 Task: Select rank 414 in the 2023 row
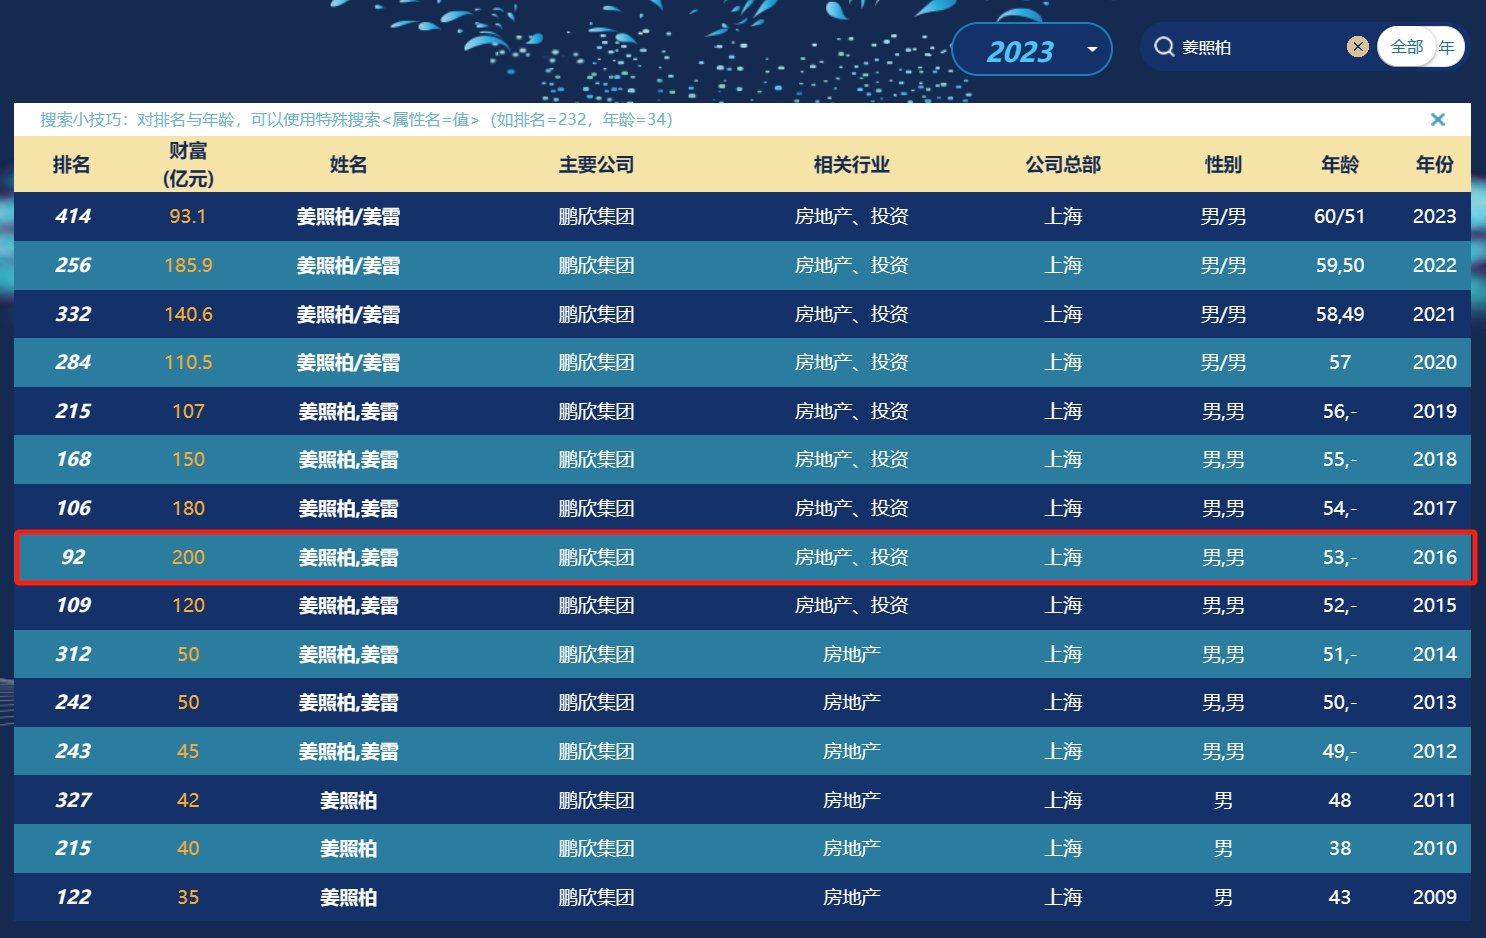click(73, 216)
